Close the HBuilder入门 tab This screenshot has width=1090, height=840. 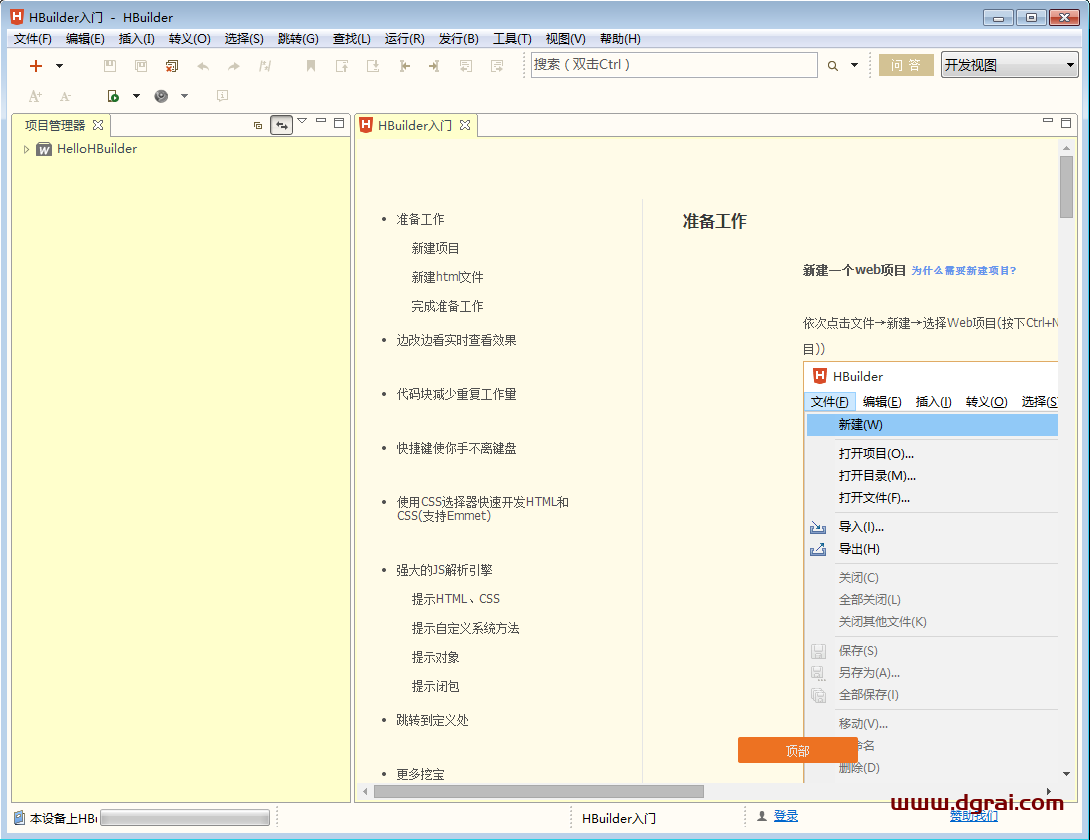point(465,124)
